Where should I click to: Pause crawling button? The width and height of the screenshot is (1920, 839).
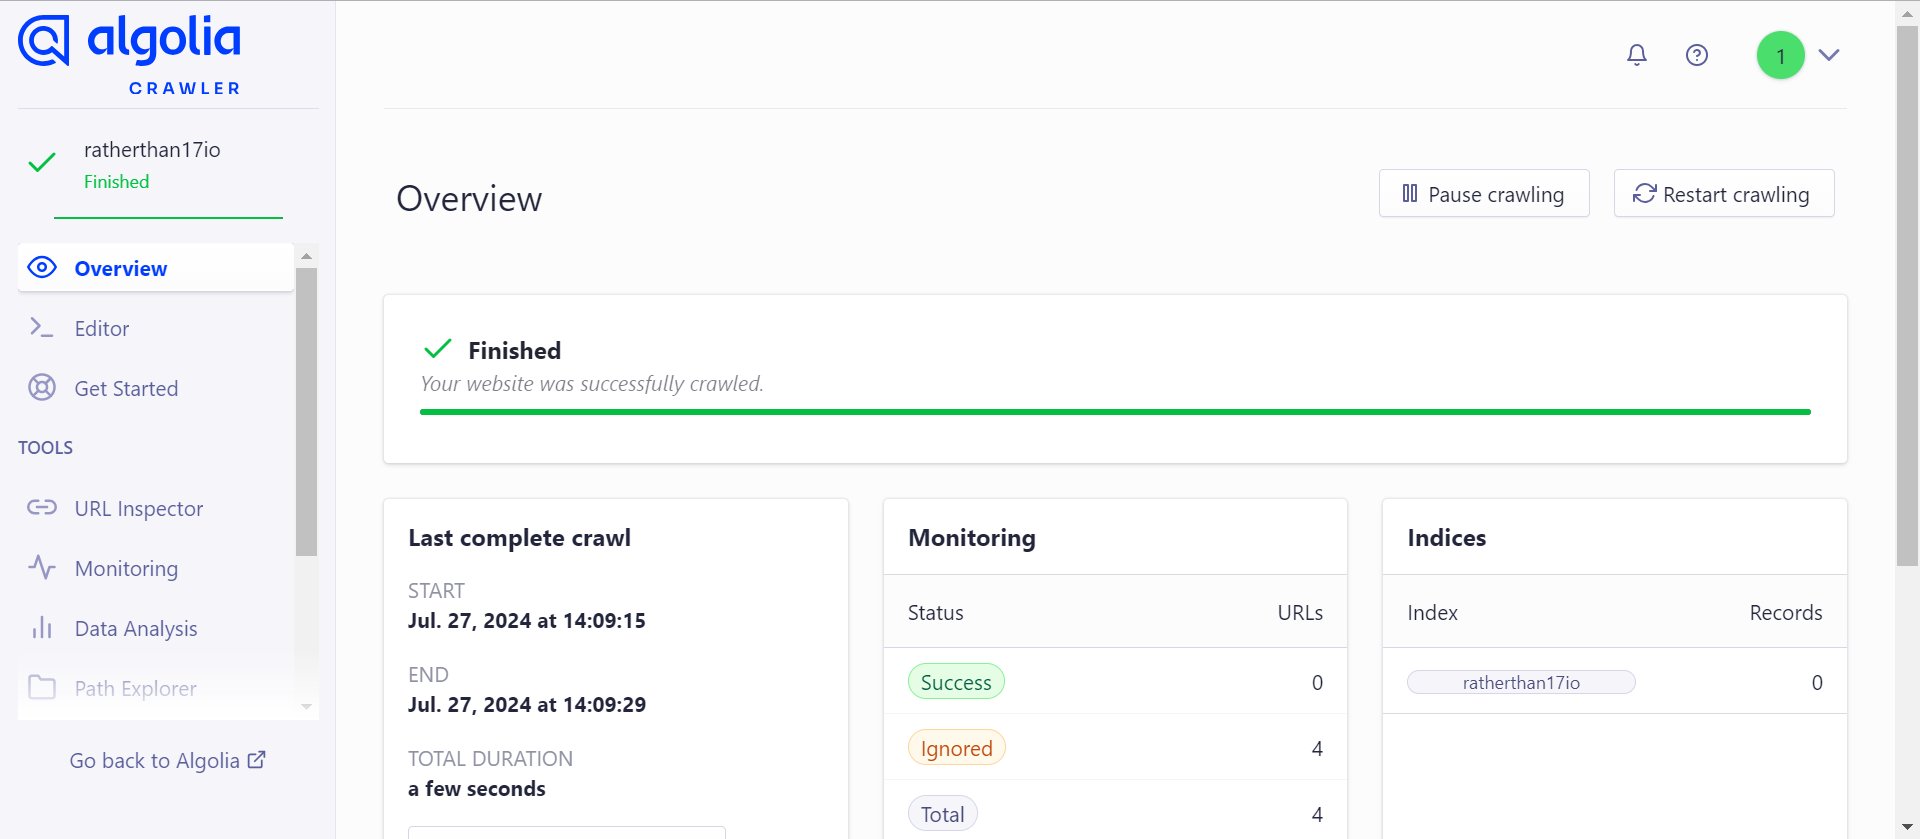click(x=1484, y=193)
